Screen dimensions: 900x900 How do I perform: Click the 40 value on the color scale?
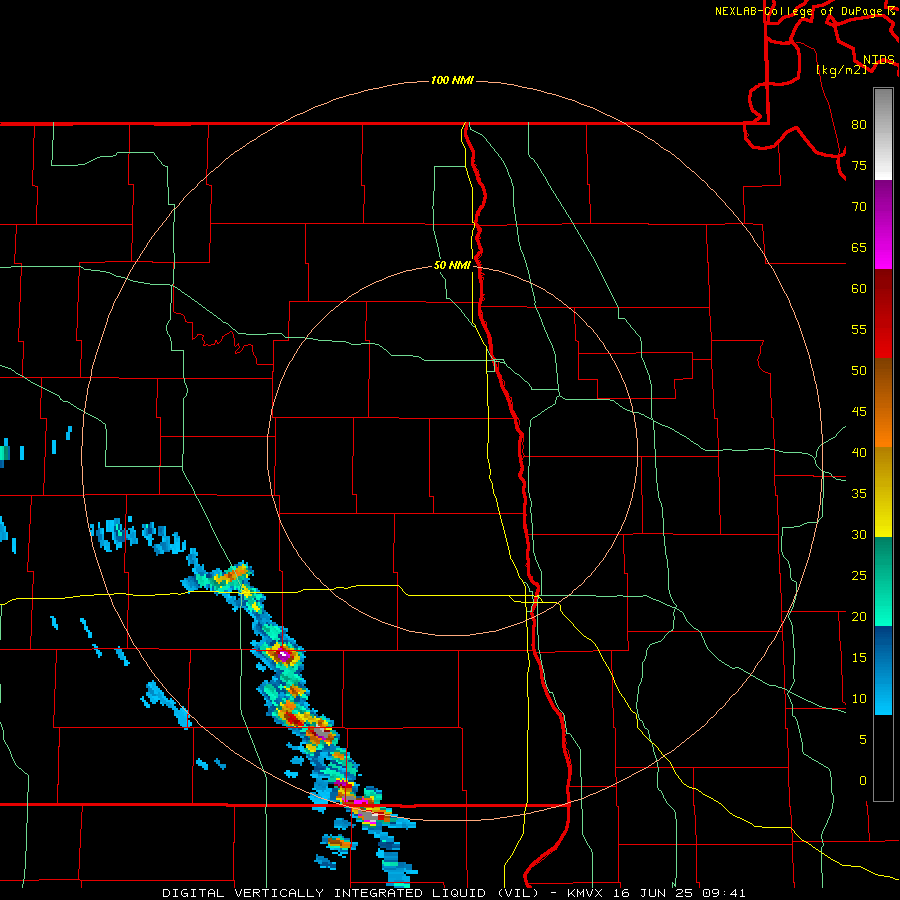tap(859, 453)
